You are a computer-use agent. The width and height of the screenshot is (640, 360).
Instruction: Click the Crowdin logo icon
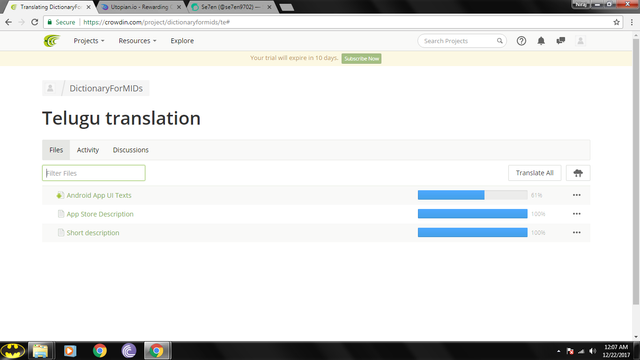click(x=52, y=41)
